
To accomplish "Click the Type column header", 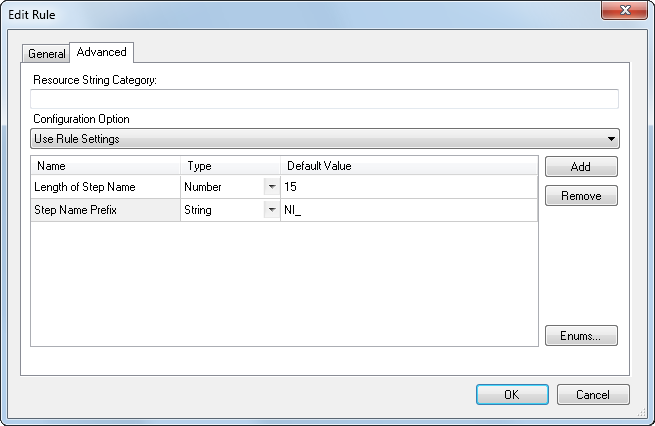I will 230,165.
